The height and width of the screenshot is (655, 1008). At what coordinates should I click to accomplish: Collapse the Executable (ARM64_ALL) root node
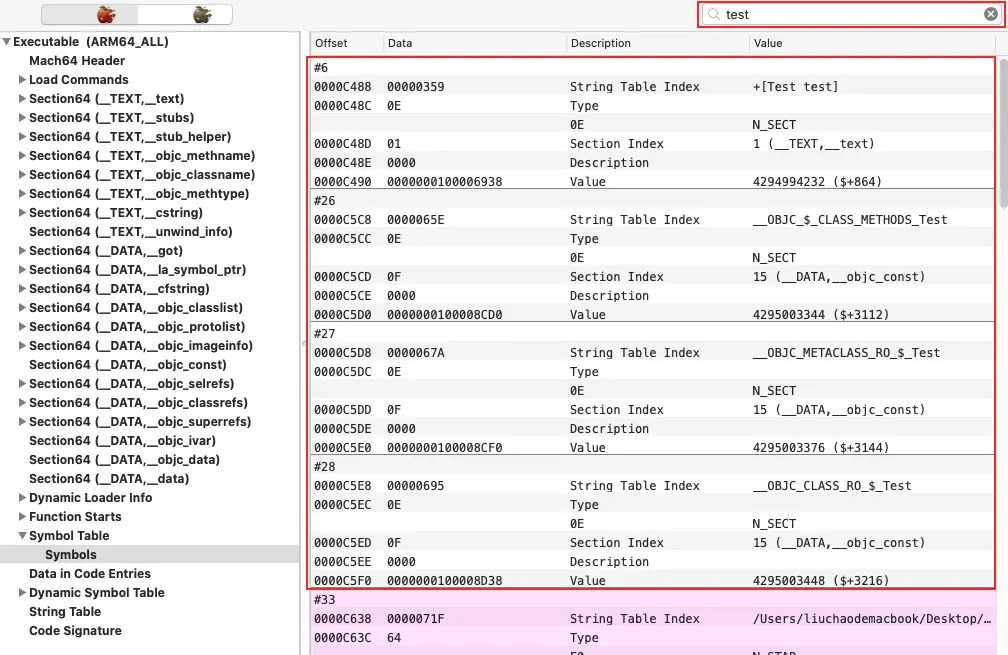(x=7, y=42)
